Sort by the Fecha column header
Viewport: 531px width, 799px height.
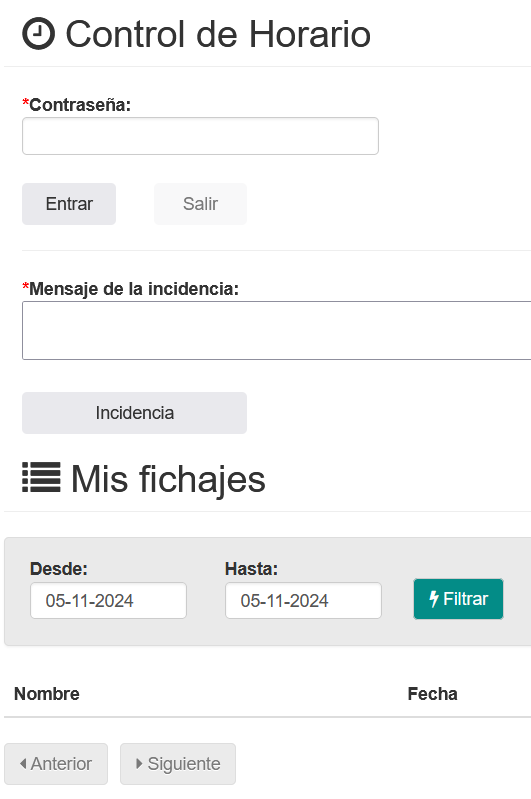pos(432,694)
